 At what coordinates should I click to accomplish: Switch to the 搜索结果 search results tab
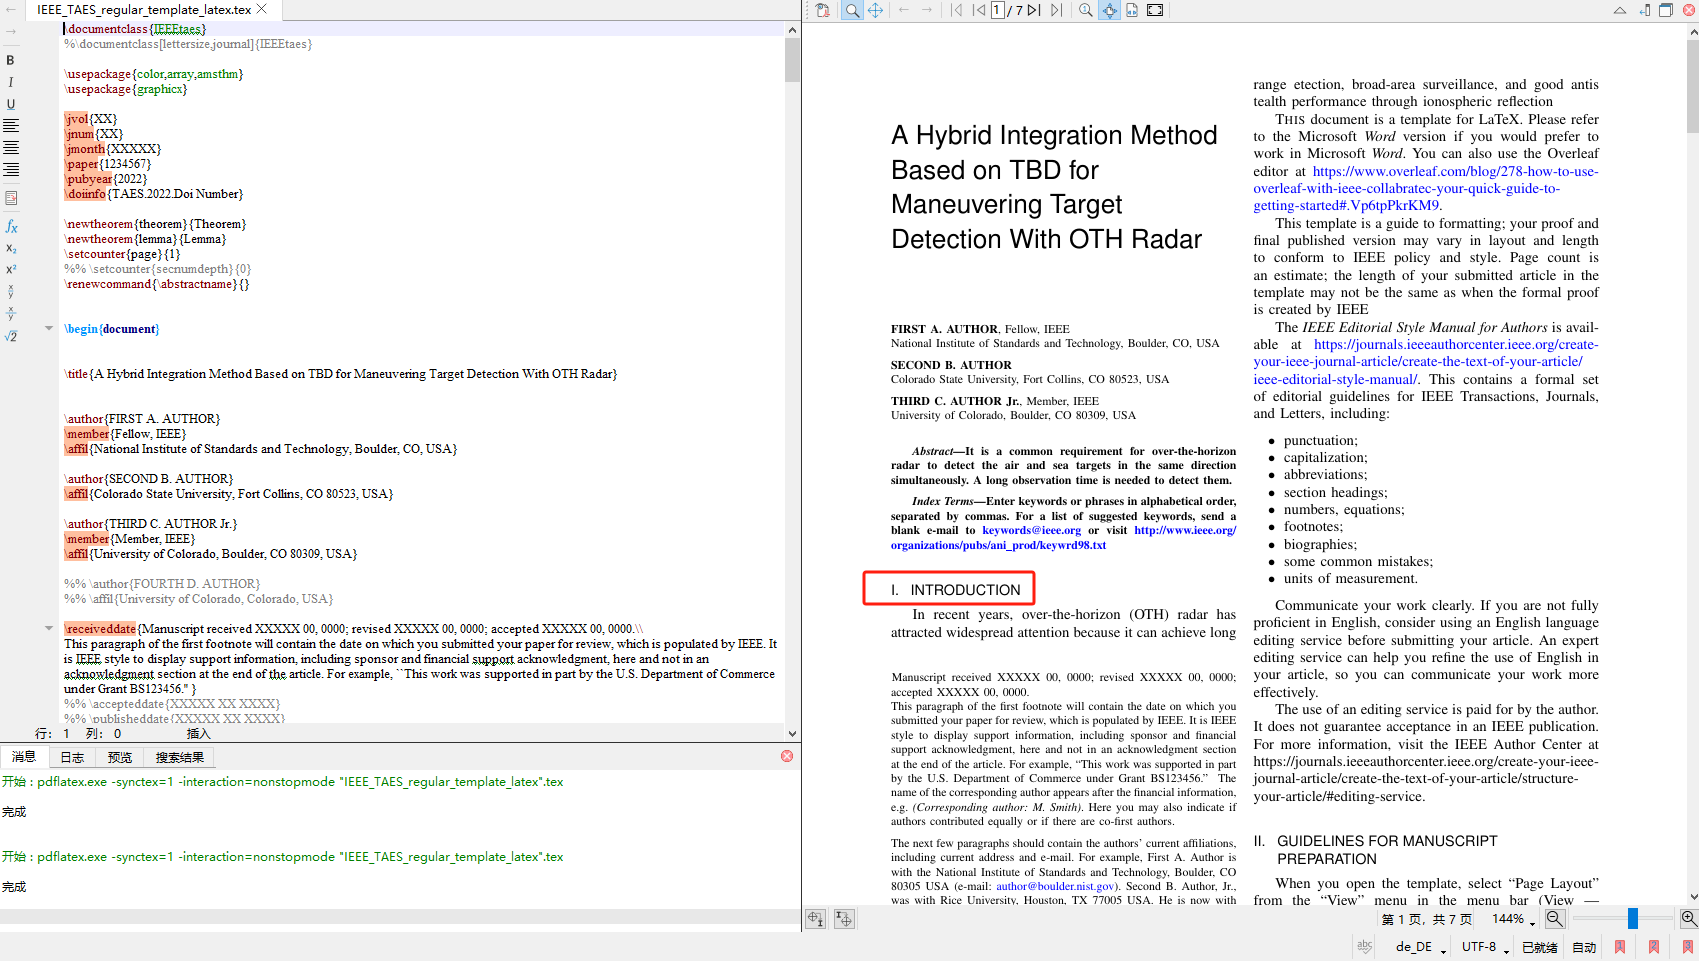[180, 757]
